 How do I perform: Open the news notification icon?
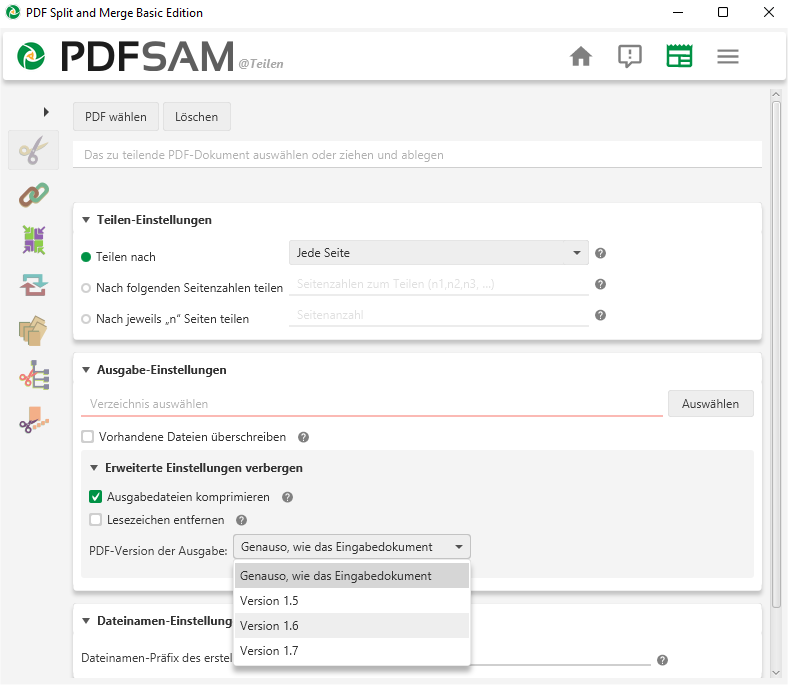click(629, 56)
